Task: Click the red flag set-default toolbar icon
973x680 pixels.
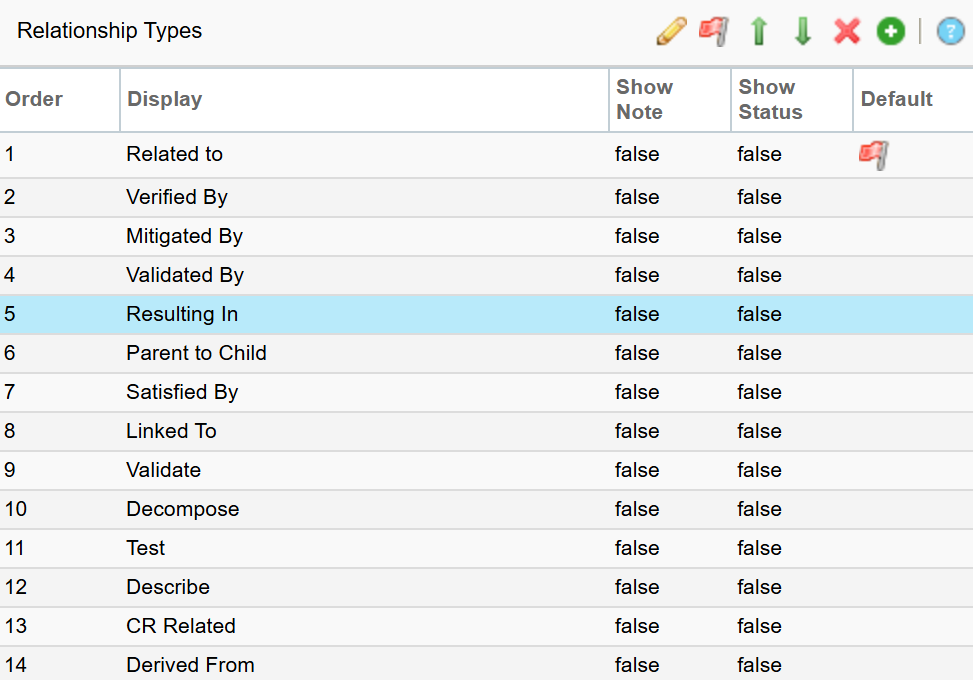Action: pos(714,31)
